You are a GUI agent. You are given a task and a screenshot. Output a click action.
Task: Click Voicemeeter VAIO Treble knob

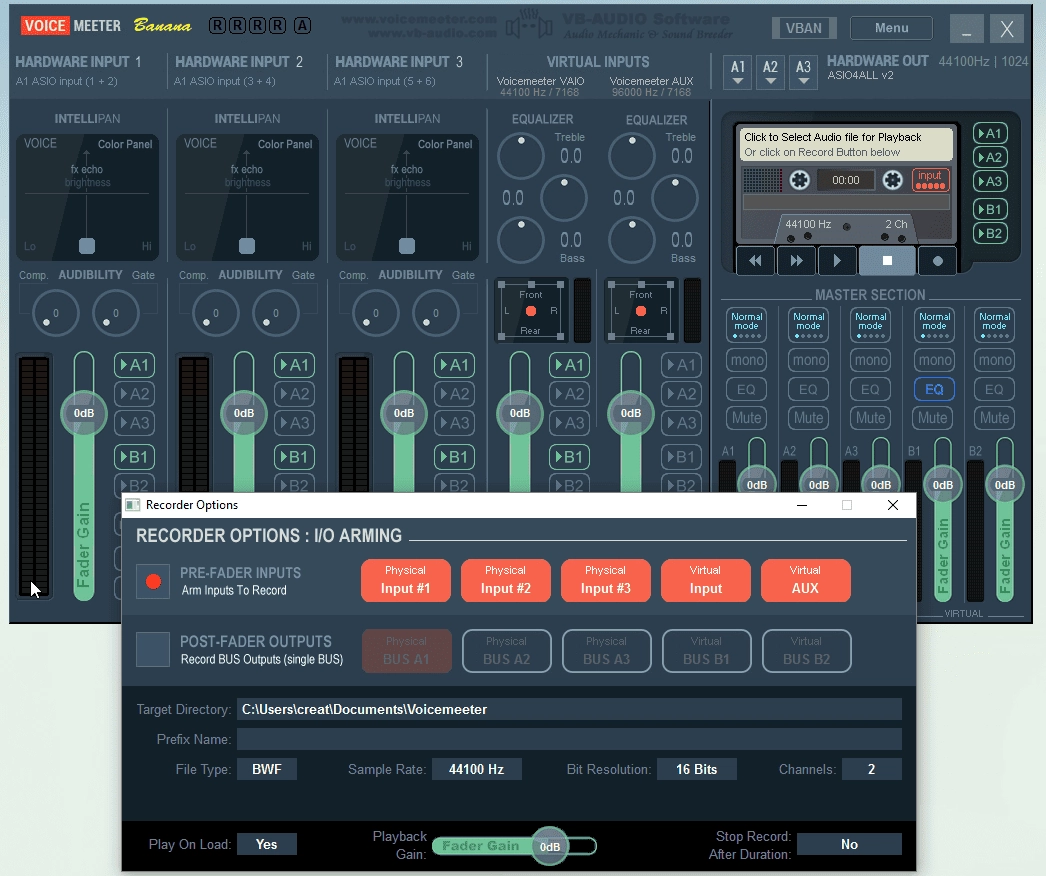click(521, 156)
